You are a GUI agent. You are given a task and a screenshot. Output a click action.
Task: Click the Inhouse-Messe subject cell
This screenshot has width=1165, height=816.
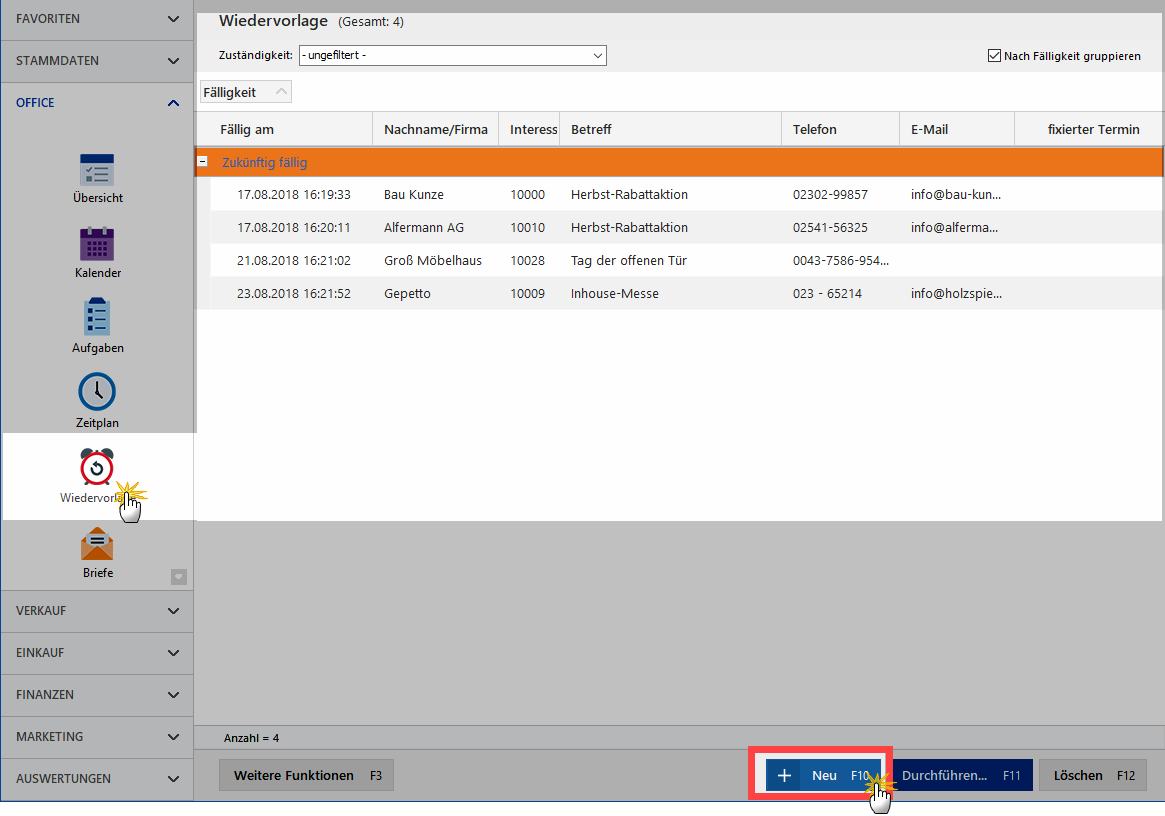point(614,294)
